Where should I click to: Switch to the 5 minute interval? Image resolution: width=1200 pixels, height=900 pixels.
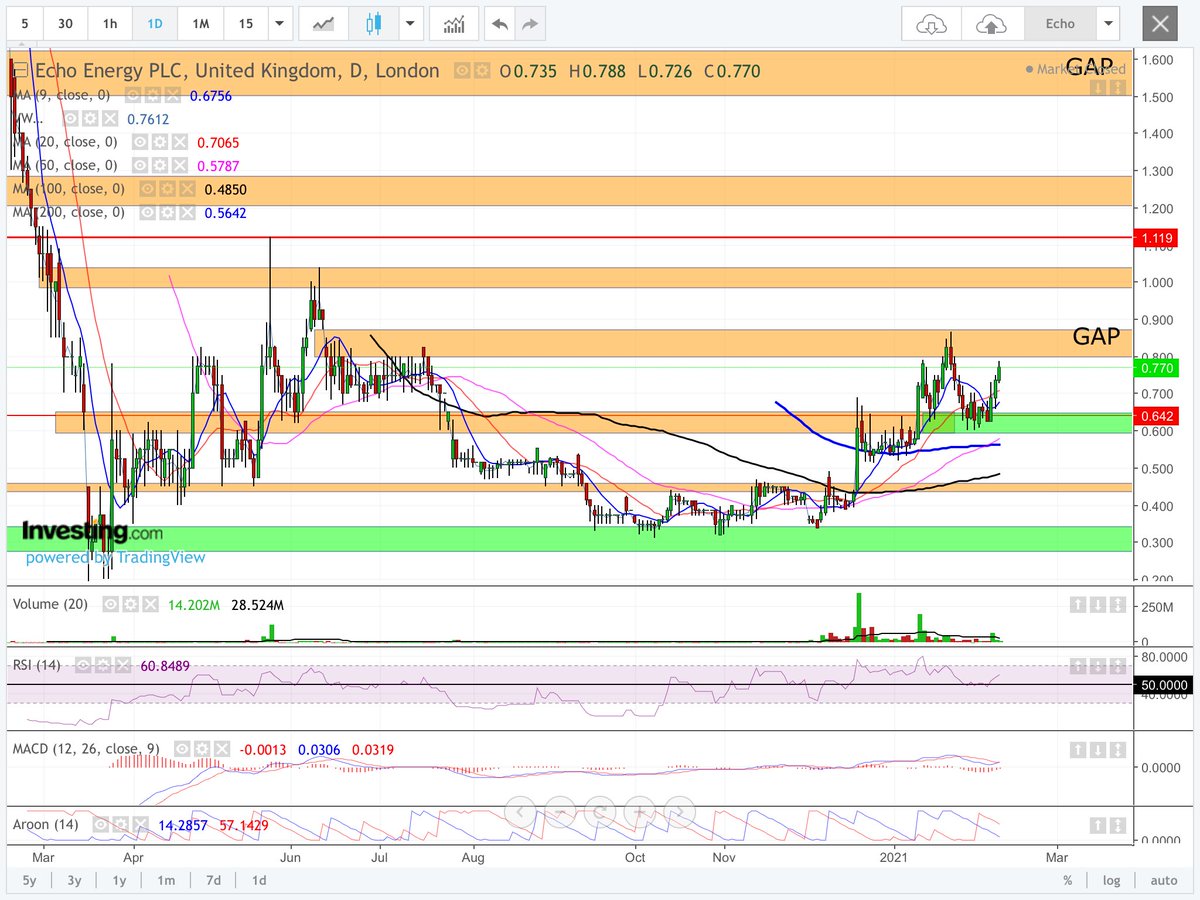(x=24, y=23)
